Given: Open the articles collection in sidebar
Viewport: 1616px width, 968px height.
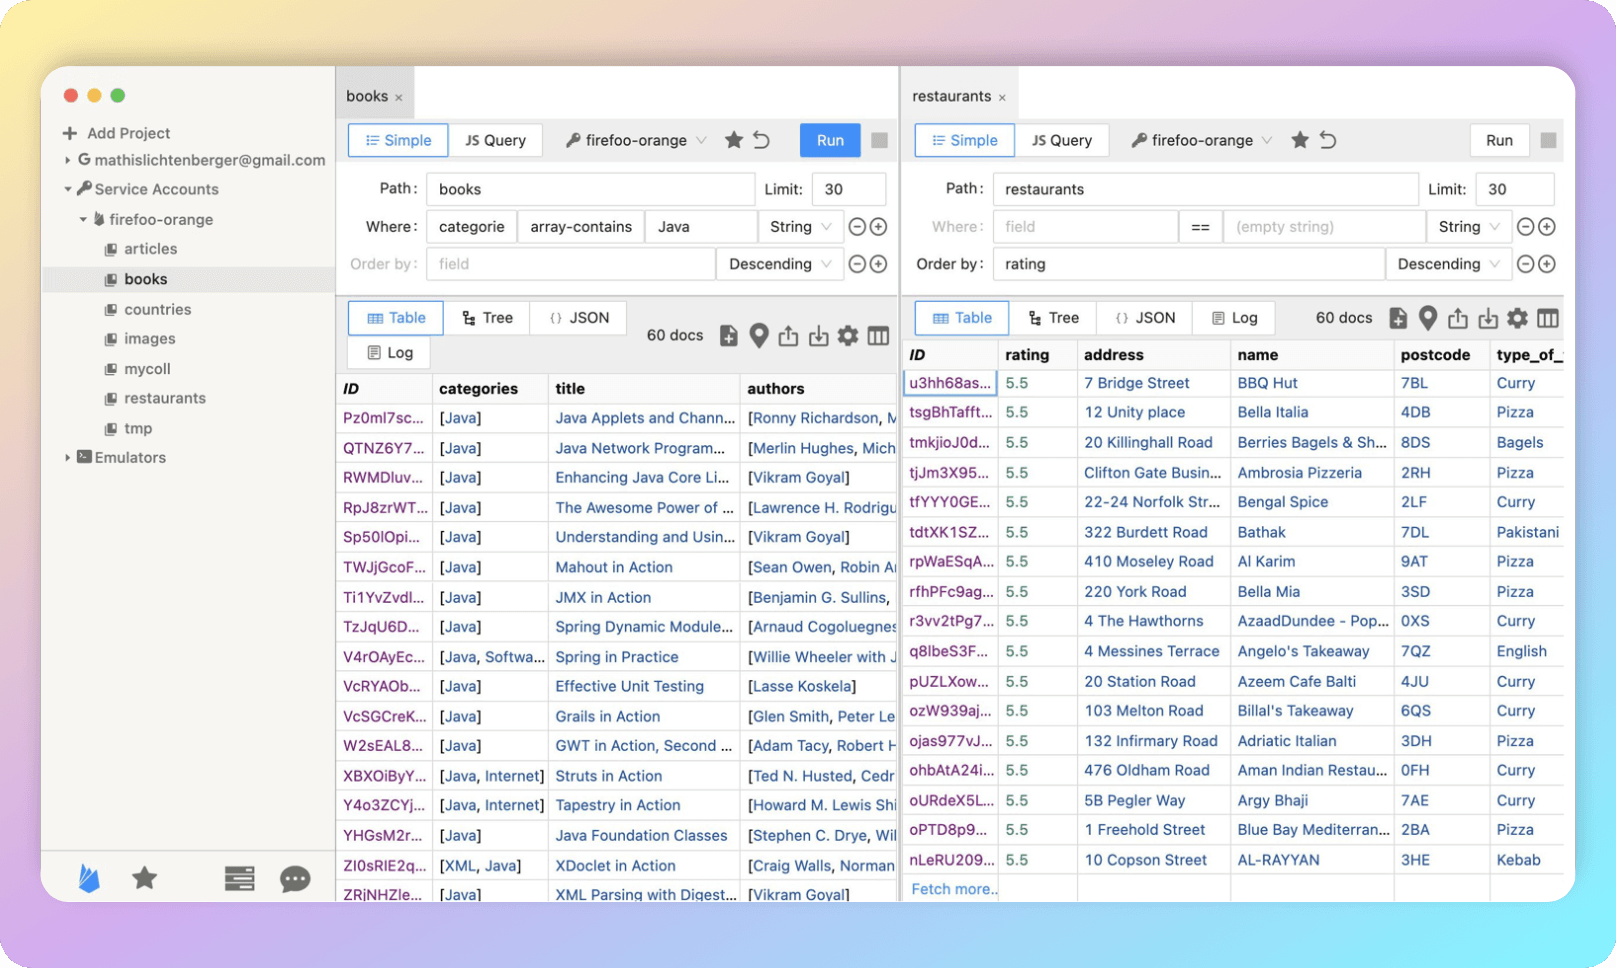Looking at the screenshot, I should (x=150, y=249).
